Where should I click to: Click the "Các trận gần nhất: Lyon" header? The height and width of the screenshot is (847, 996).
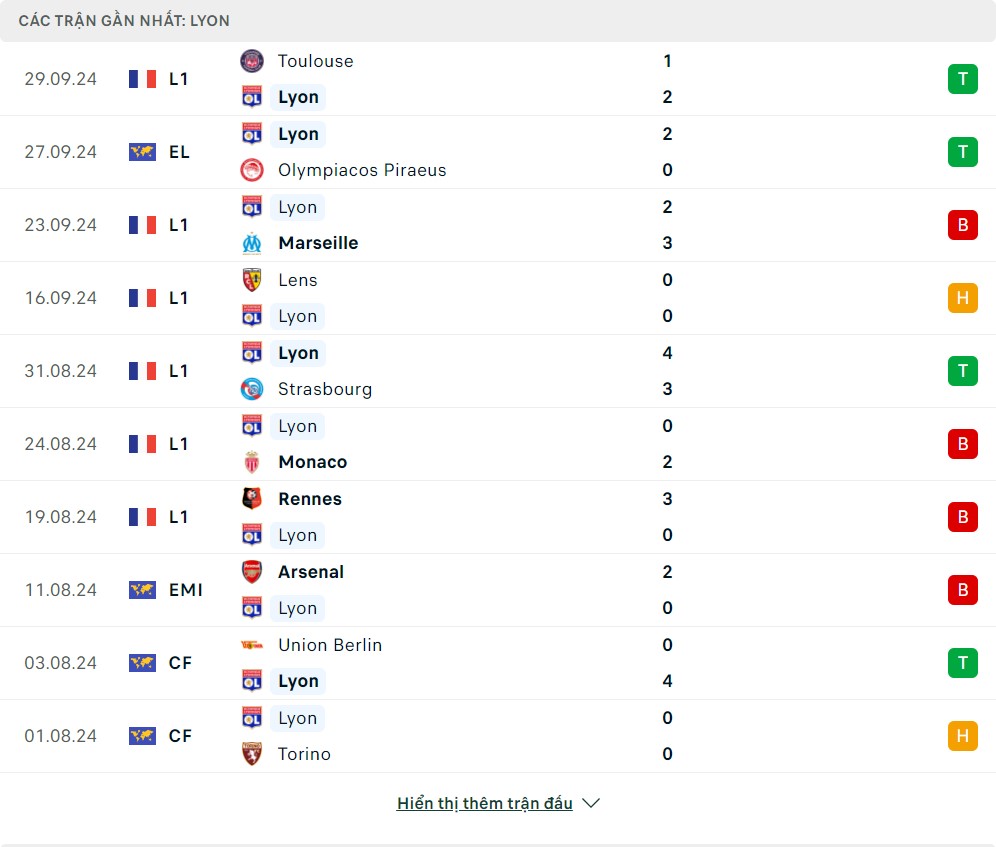[x=124, y=20]
